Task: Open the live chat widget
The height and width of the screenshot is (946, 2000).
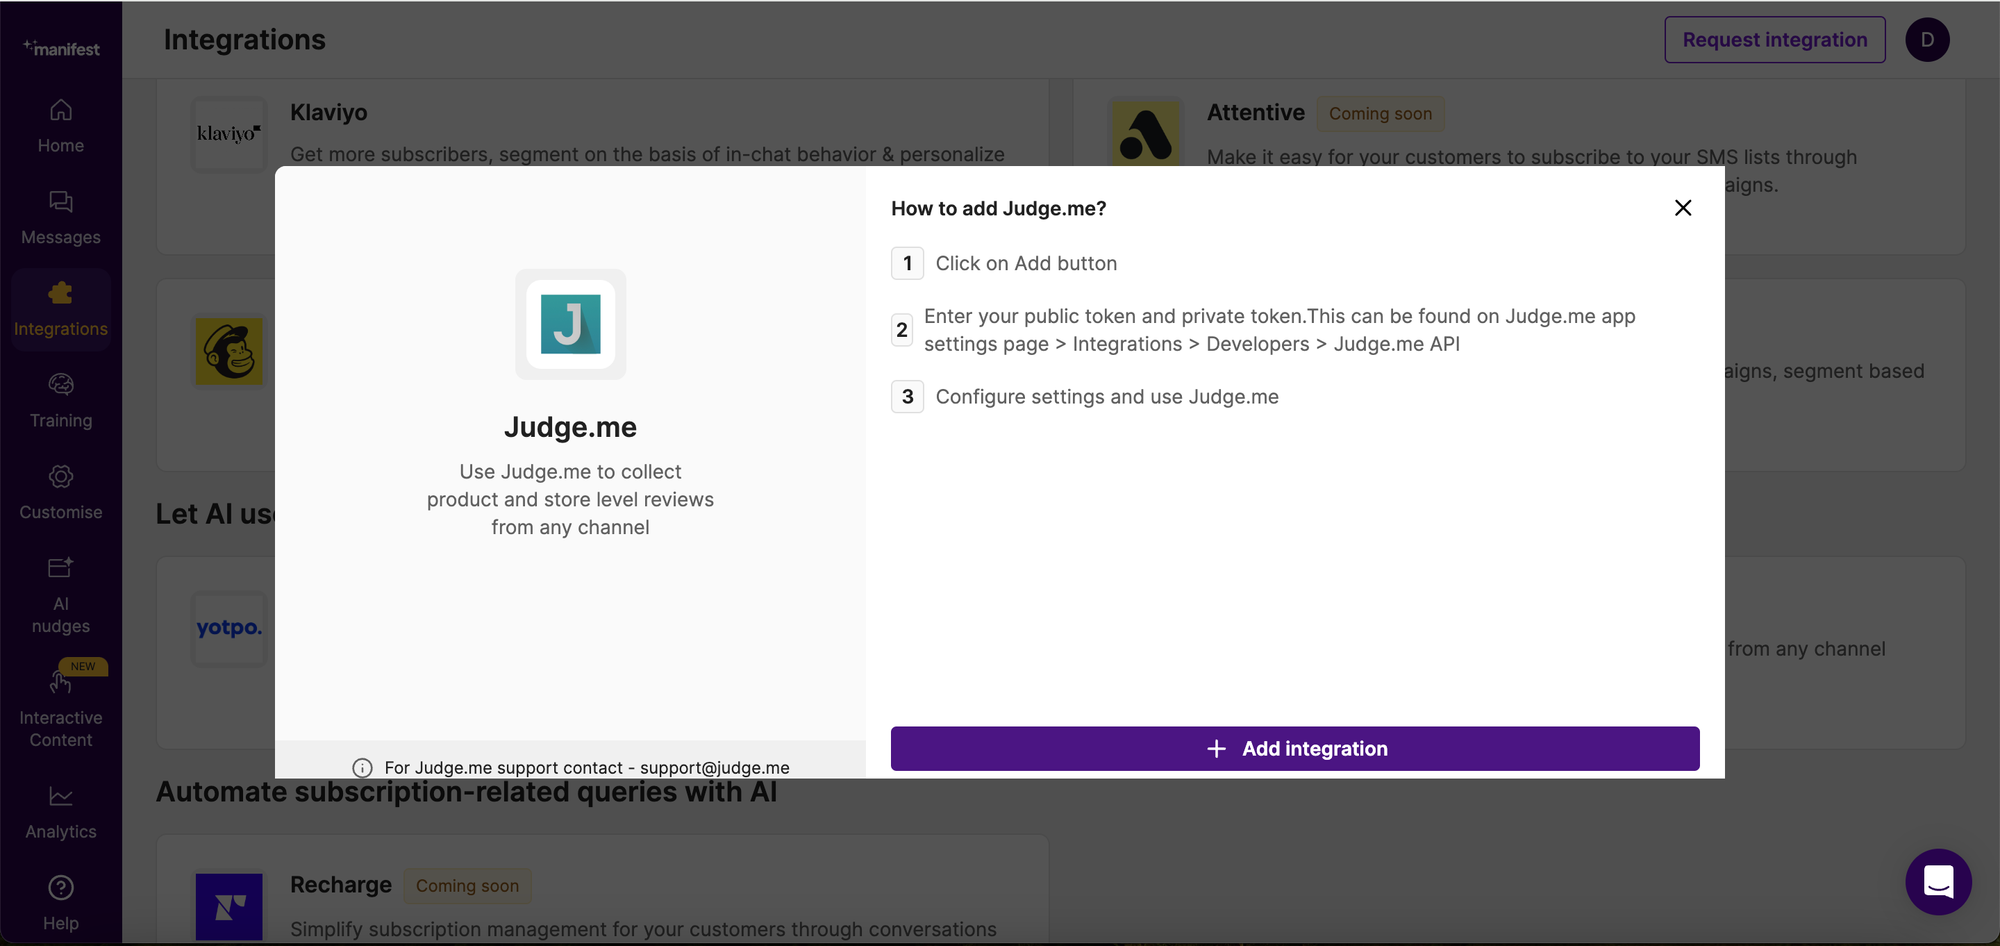Action: coord(1938,882)
